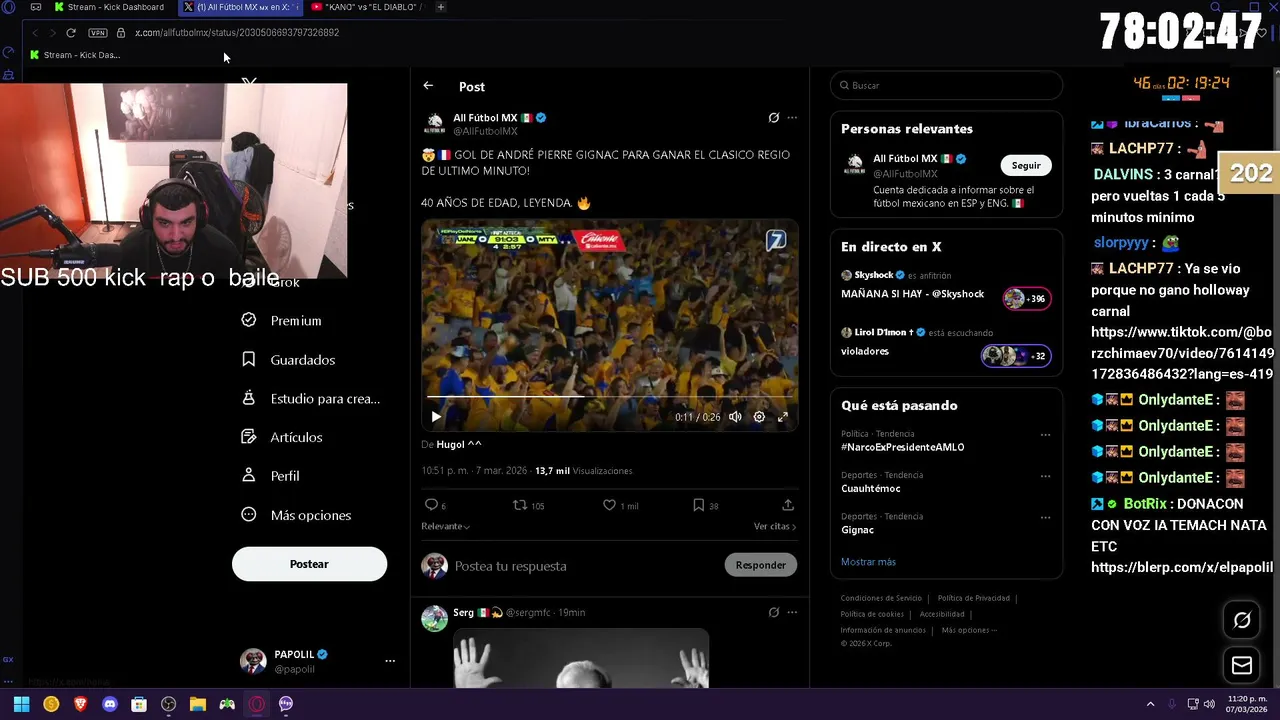Click Mostrar más under trends
Viewport: 1280px width, 720px height.
tap(868, 562)
